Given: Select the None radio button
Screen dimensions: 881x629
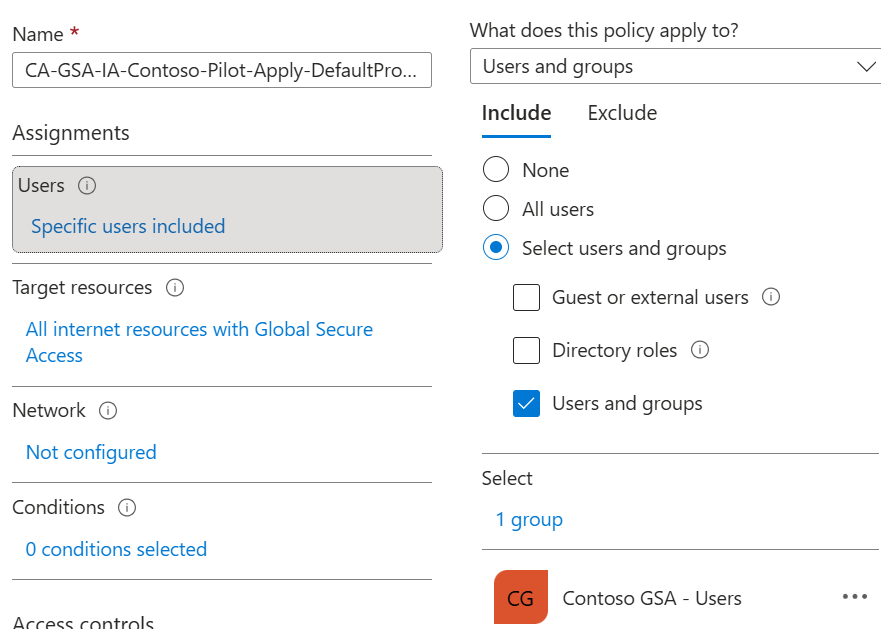Looking at the screenshot, I should [496, 169].
